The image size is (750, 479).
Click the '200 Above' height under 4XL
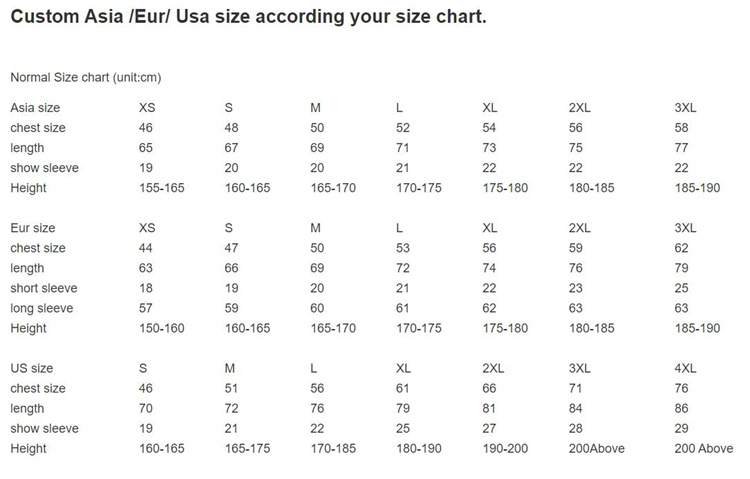point(703,449)
